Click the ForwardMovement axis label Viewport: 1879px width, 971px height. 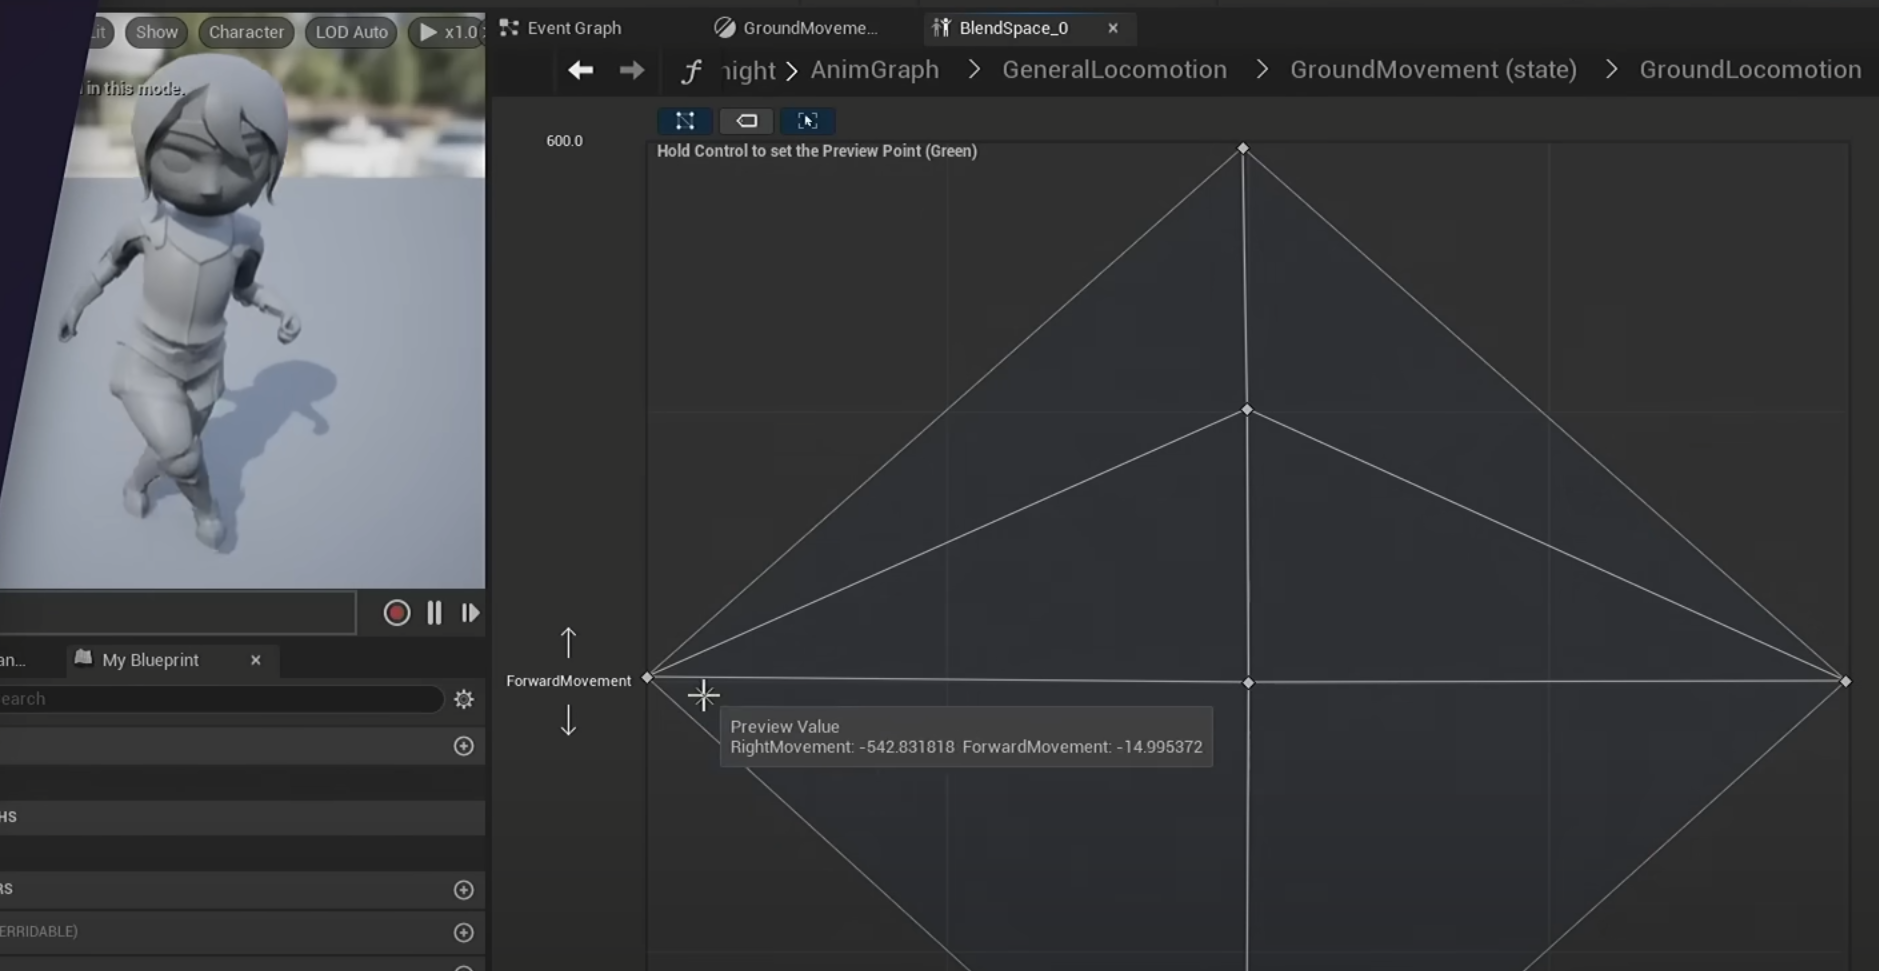(568, 681)
